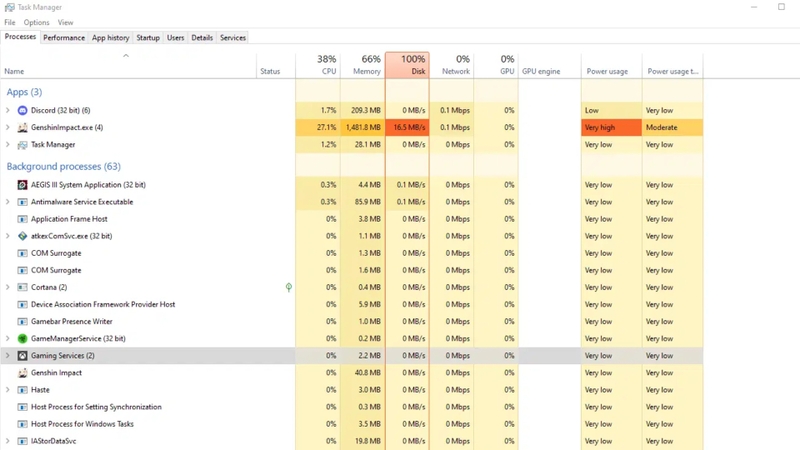Expand the GenshinImpact.exe process group

(x=8, y=128)
